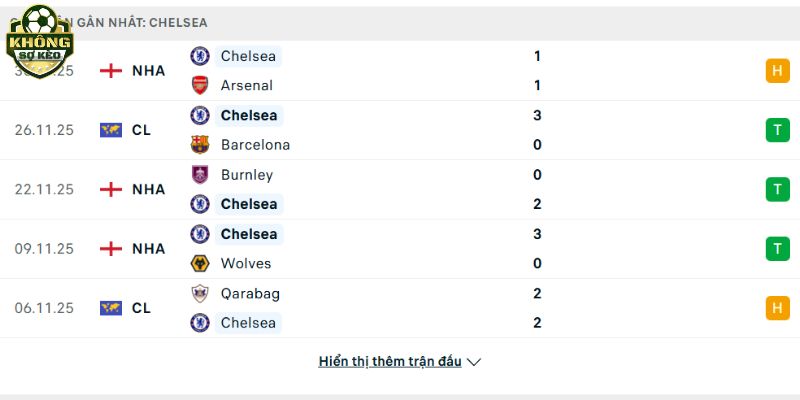Click the Burnley club crest
This screenshot has width=800, height=400.
[200, 174]
